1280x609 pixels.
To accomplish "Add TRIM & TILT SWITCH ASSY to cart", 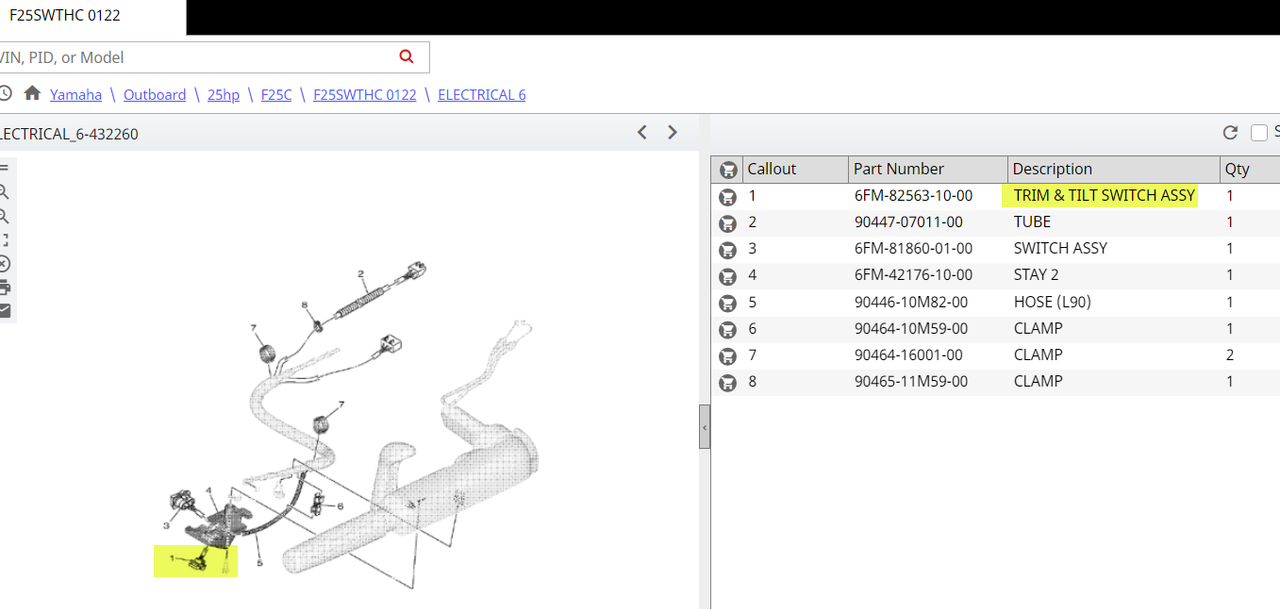I will point(728,197).
